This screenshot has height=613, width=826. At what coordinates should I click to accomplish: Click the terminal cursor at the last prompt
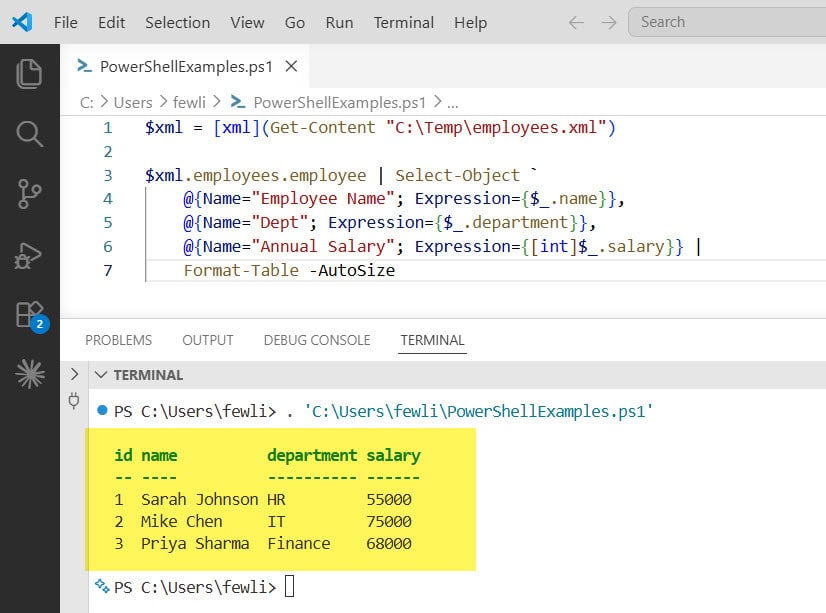click(289, 586)
